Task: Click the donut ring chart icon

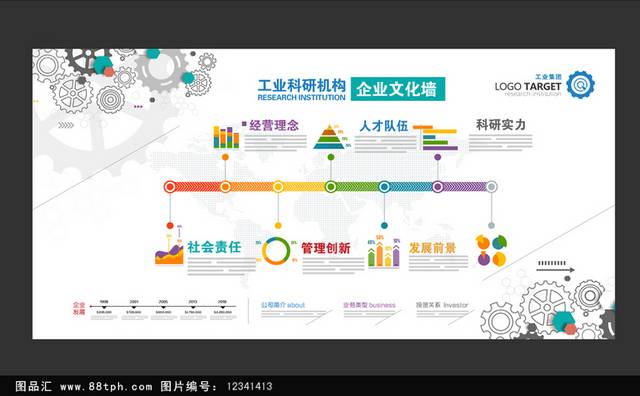Action: (x=276, y=251)
